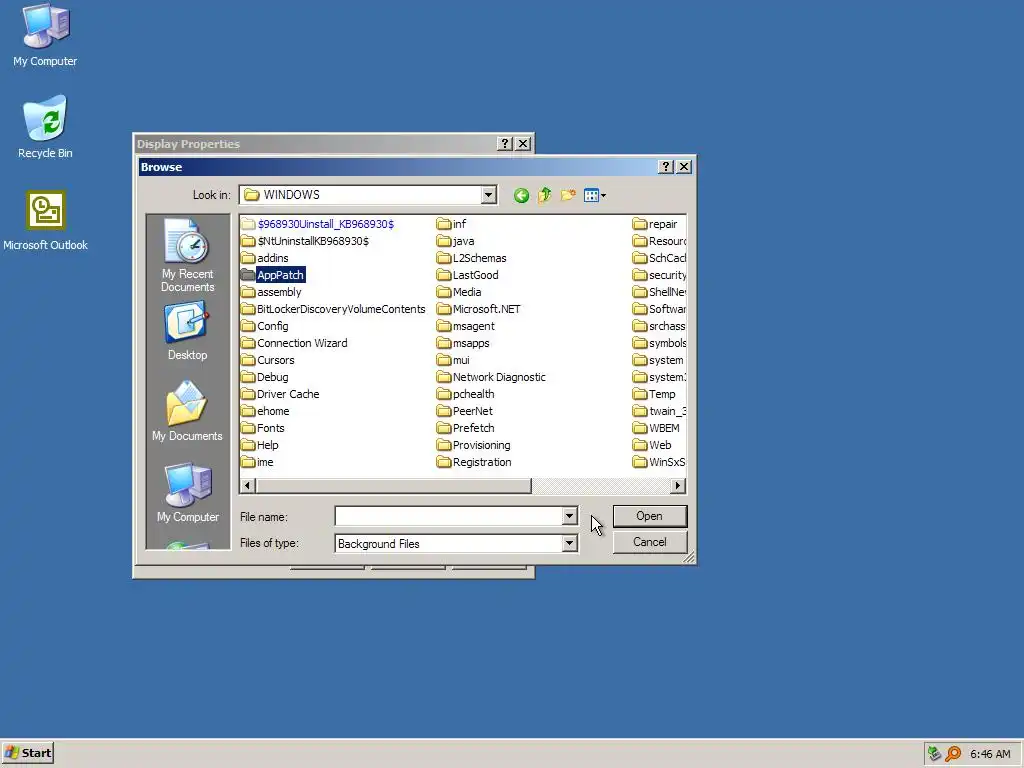Click the horizontal scrollbar left arrow
The image size is (1024, 768).
pyautogui.click(x=248, y=485)
